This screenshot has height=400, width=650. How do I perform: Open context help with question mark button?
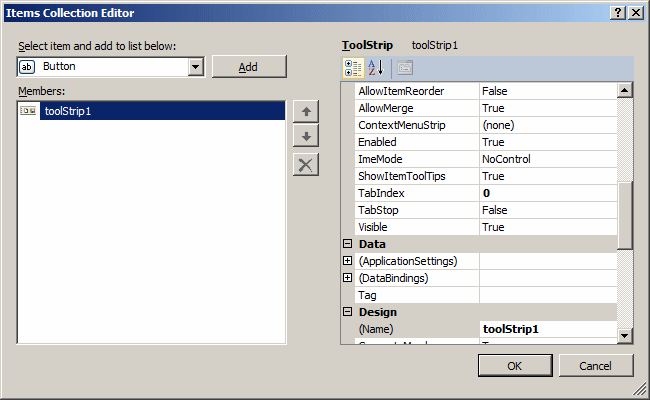618,13
